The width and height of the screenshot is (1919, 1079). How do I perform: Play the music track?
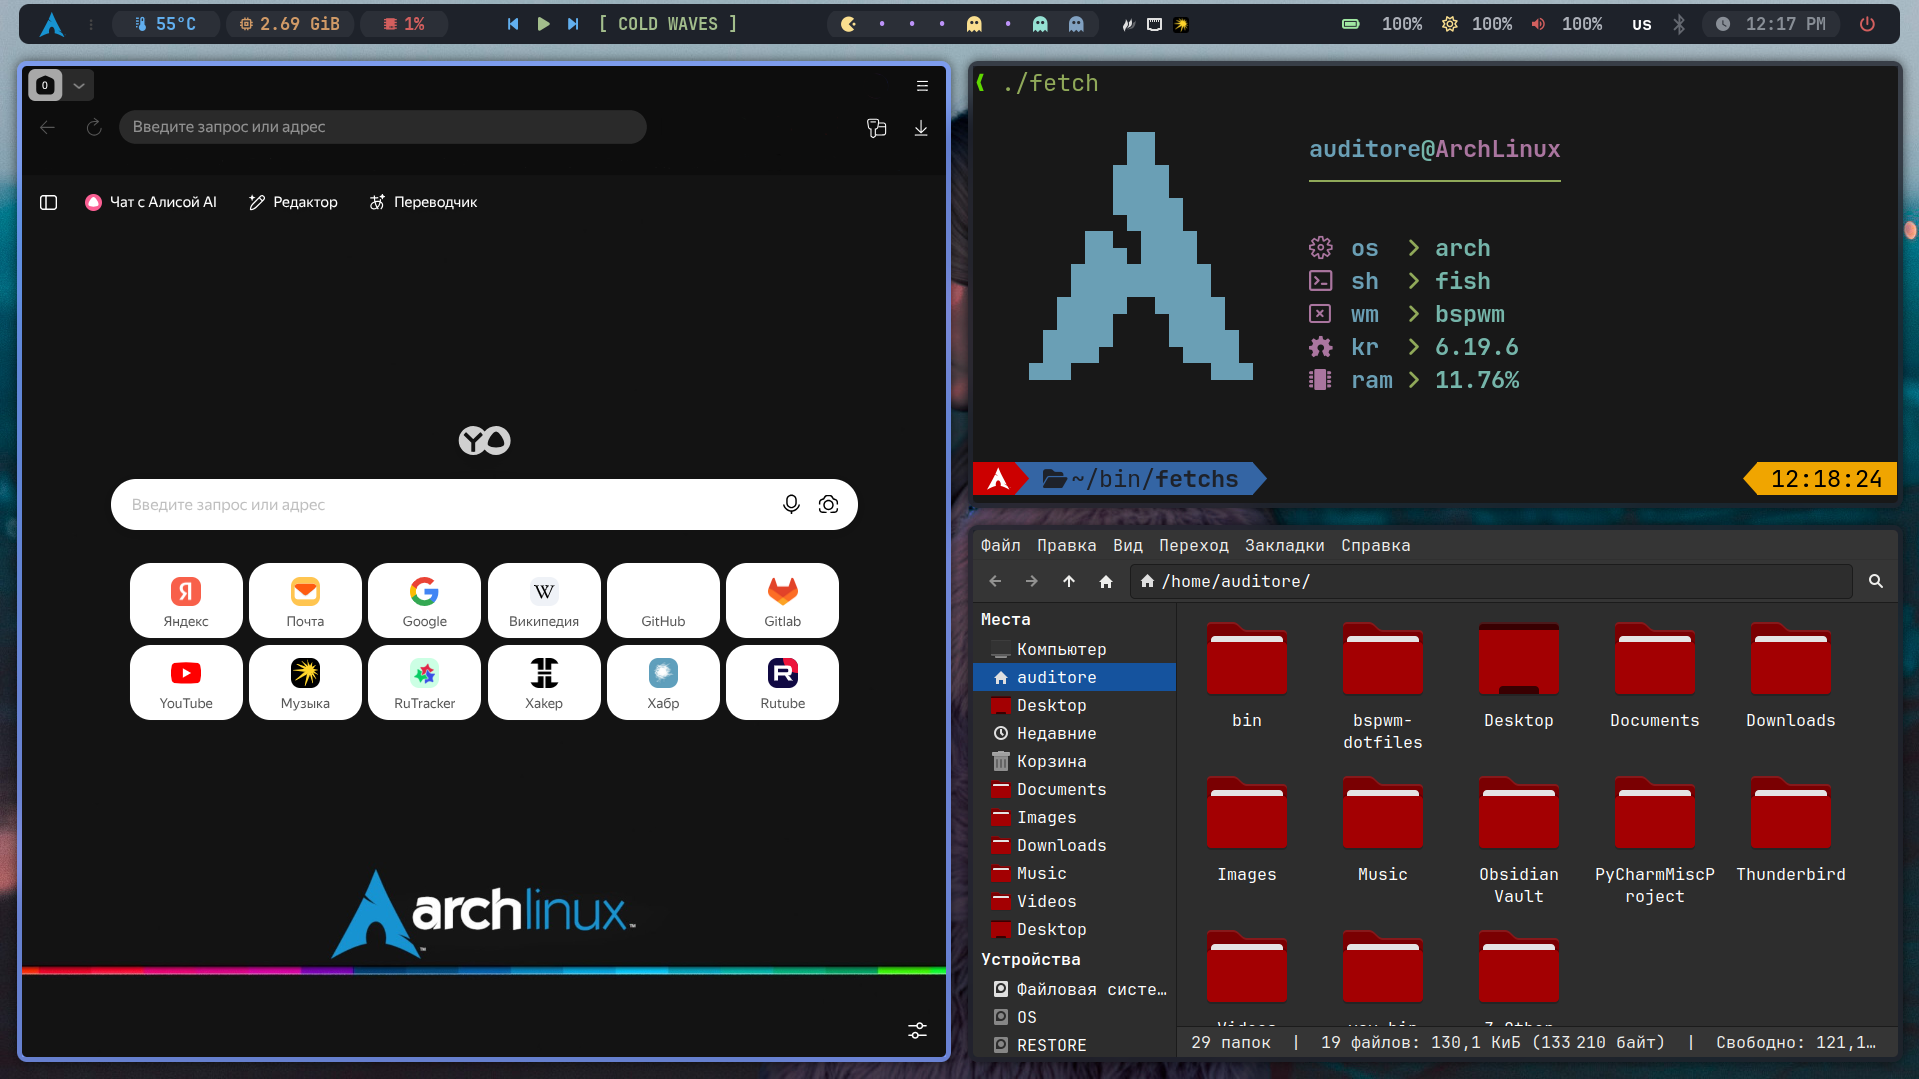(543, 24)
